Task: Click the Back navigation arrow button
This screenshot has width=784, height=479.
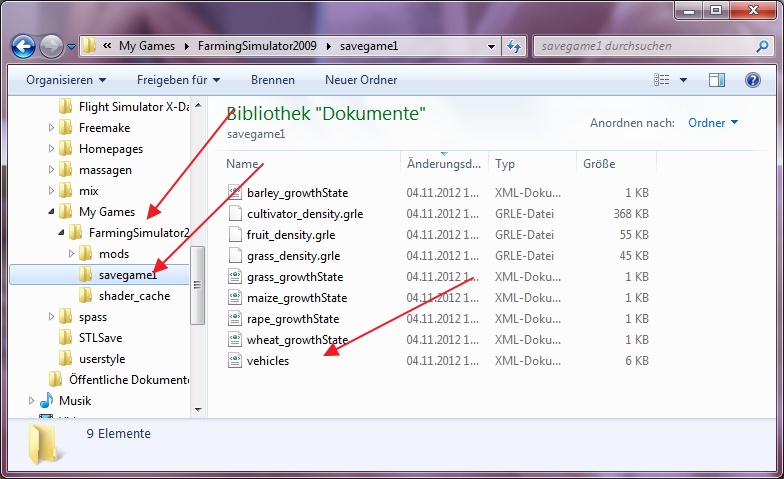Action: point(24,46)
